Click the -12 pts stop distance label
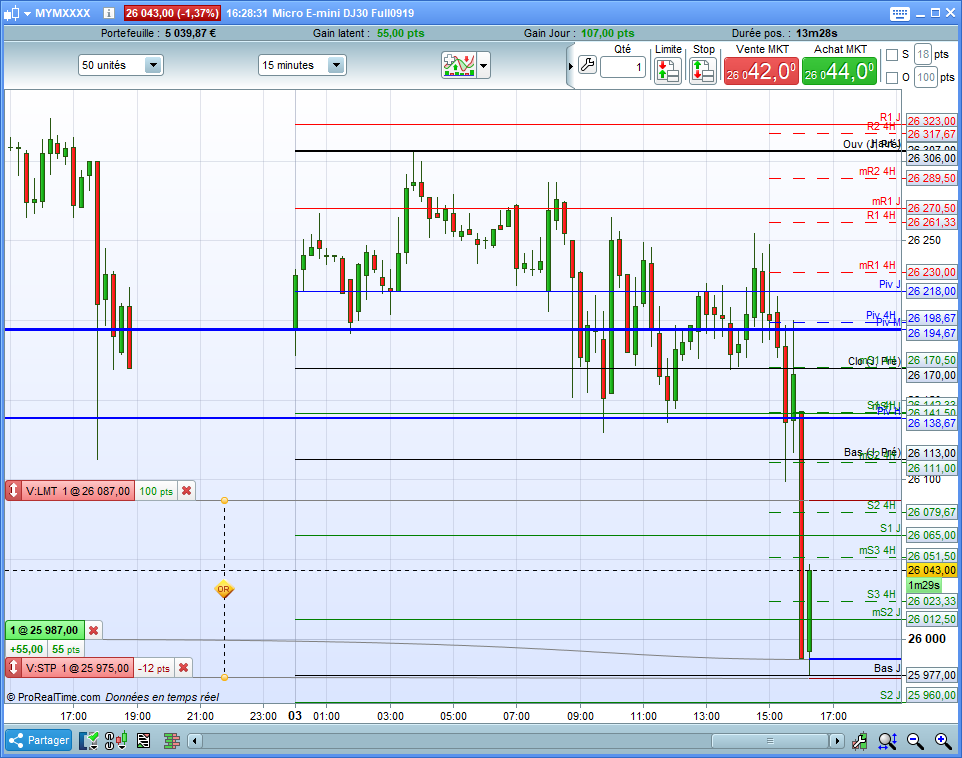Image resolution: width=962 pixels, height=758 pixels. point(153,668)
